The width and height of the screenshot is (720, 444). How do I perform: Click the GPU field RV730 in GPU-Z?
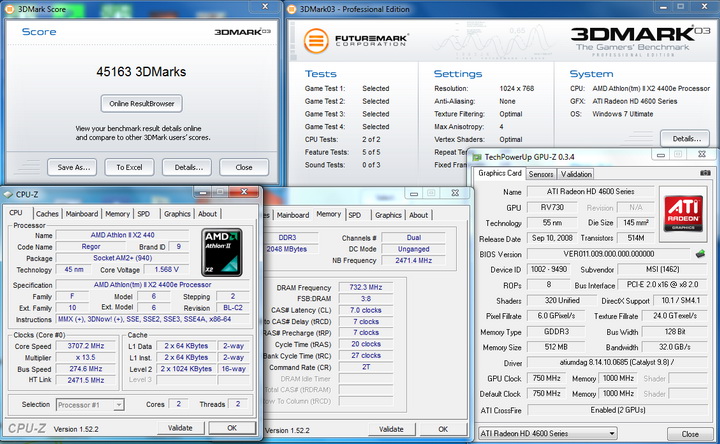[552, 207]
